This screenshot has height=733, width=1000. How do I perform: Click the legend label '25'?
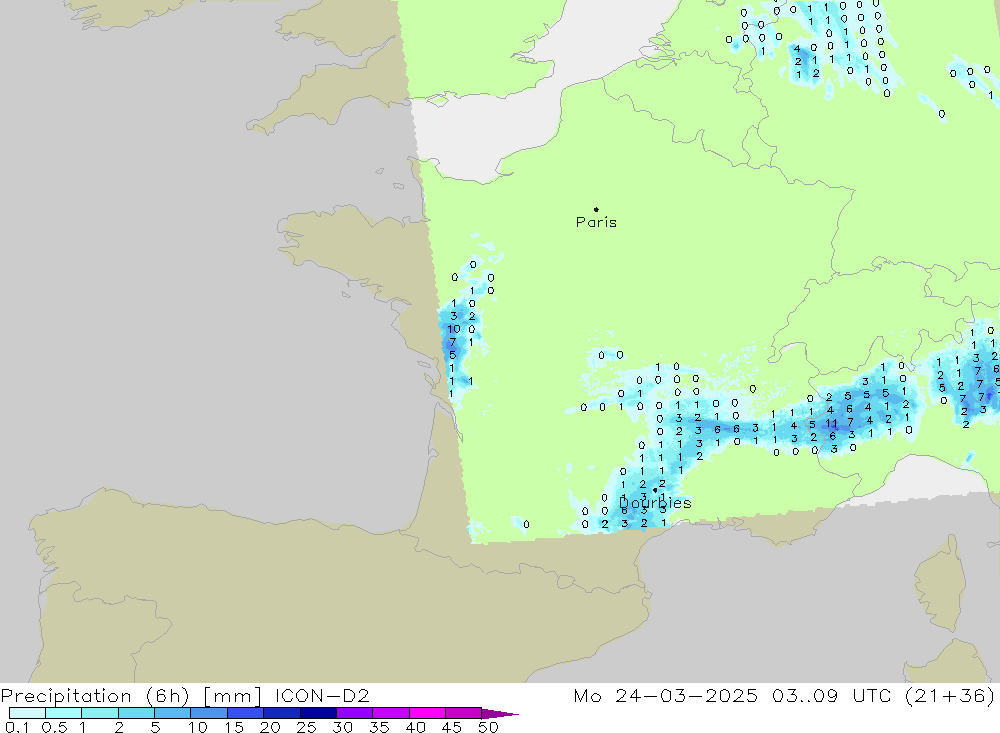[306, 727]
